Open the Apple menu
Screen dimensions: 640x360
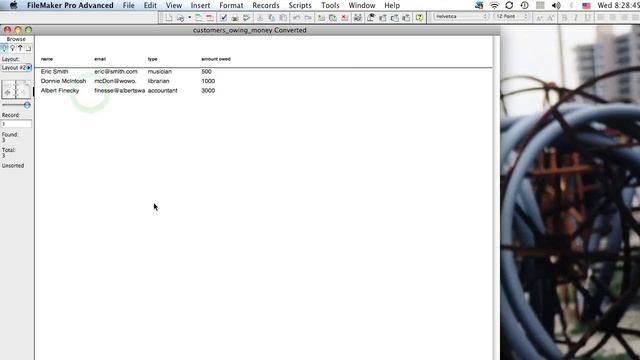[x=13, y=5]
